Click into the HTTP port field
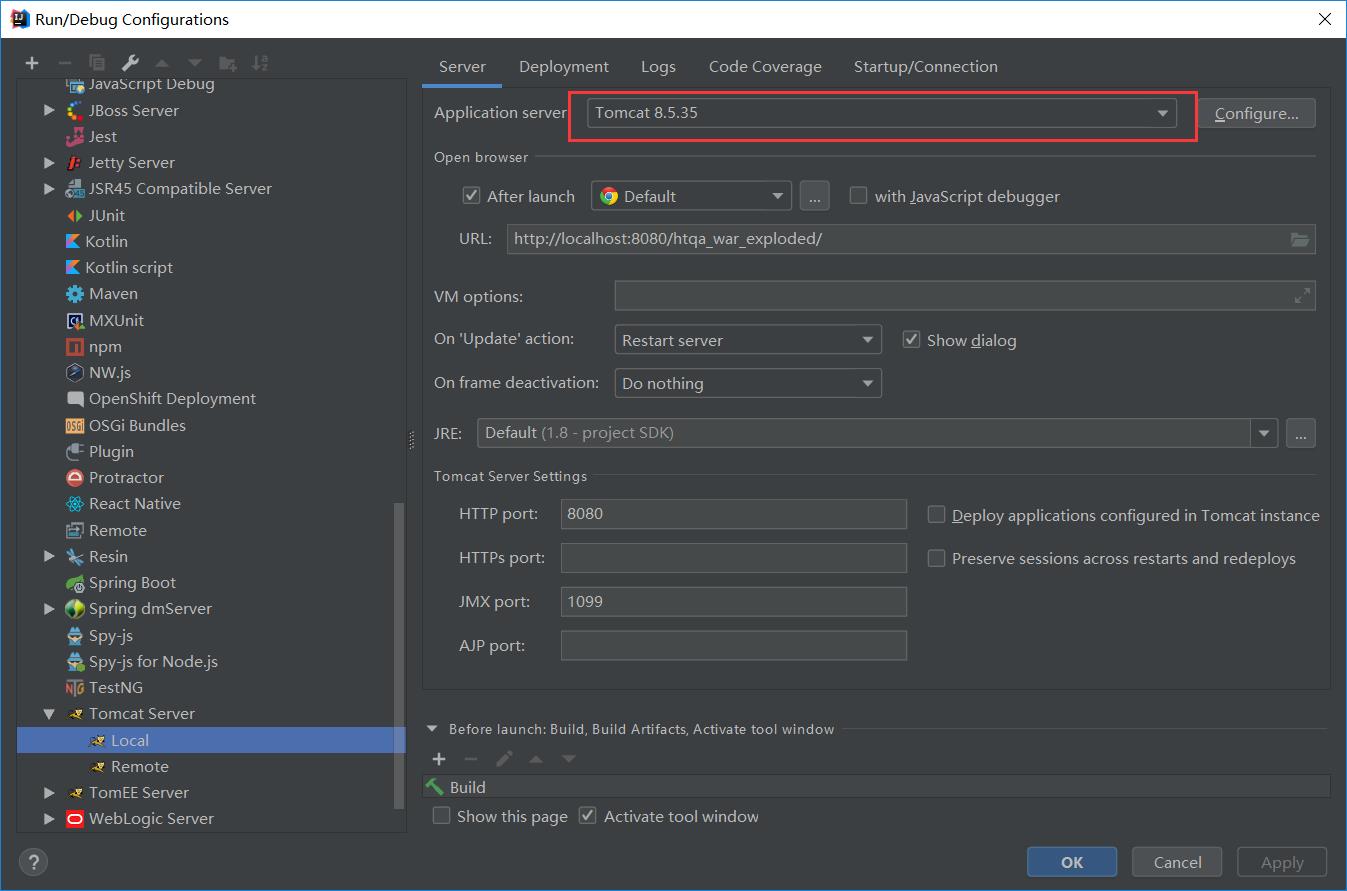 click(733, 514)
